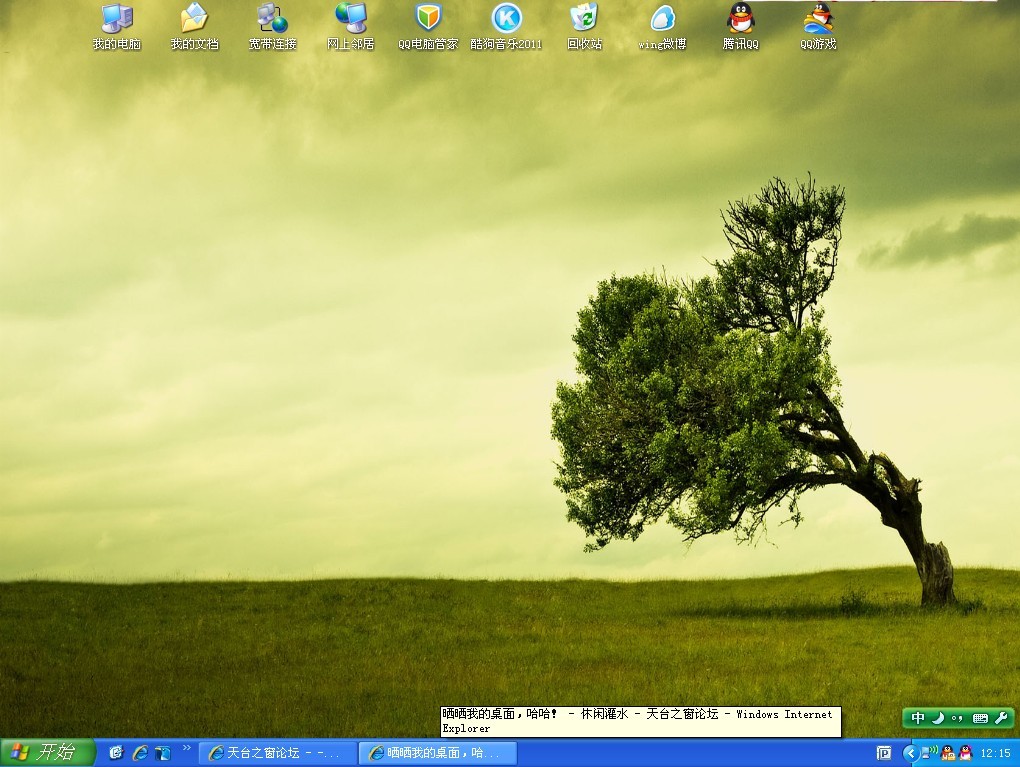
Task: Open the IME soft keyboard
Action: pos(980,718)
